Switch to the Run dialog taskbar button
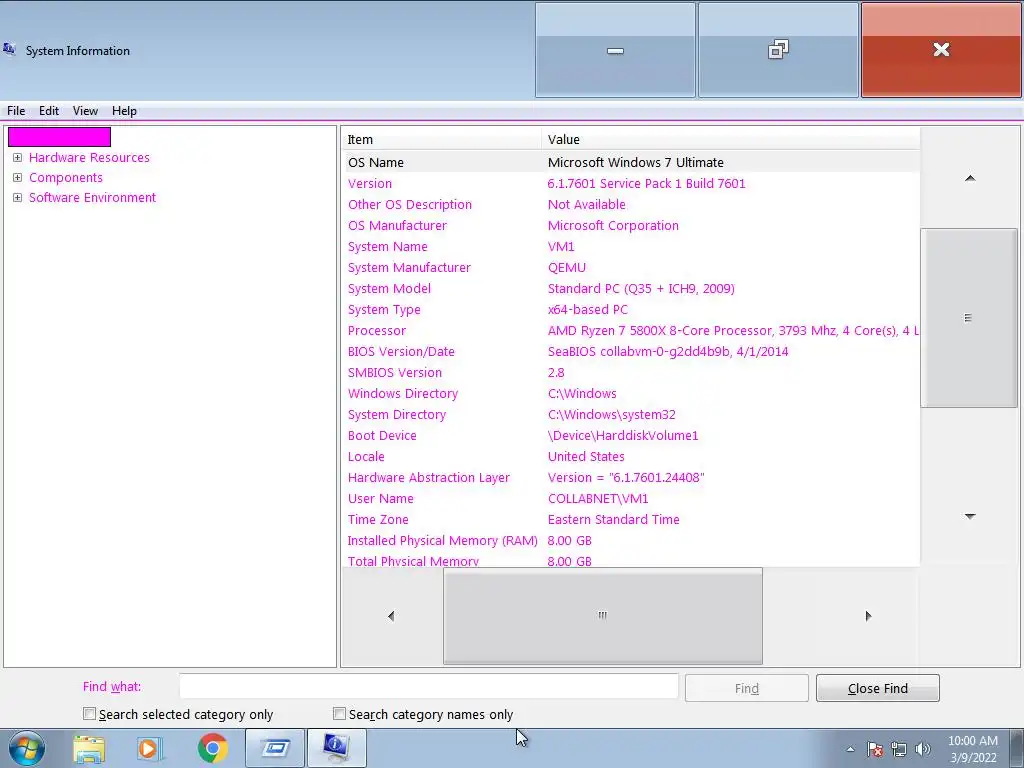 [x=275, y=748]
